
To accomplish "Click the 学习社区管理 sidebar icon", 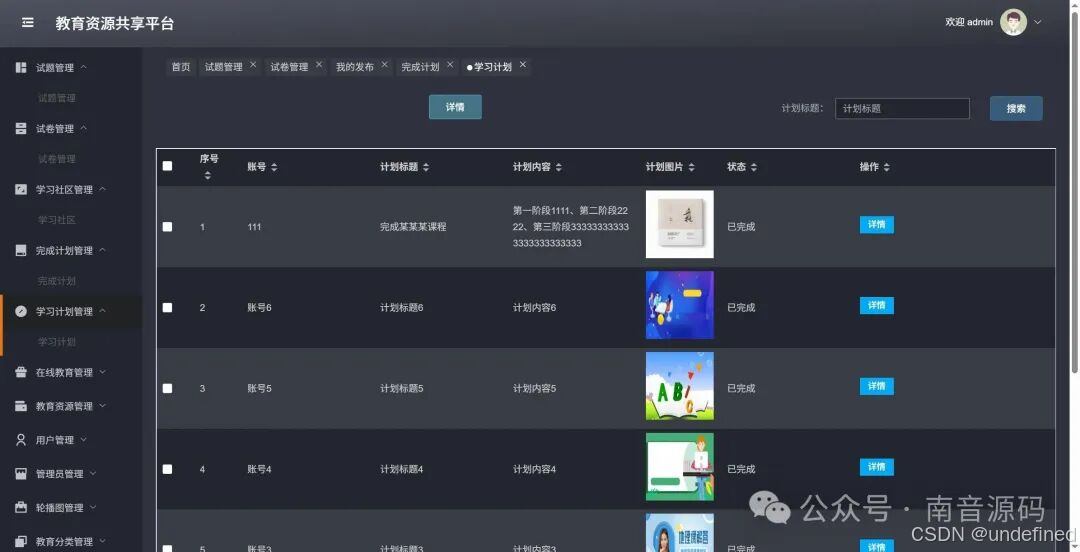I will (21, 189).
